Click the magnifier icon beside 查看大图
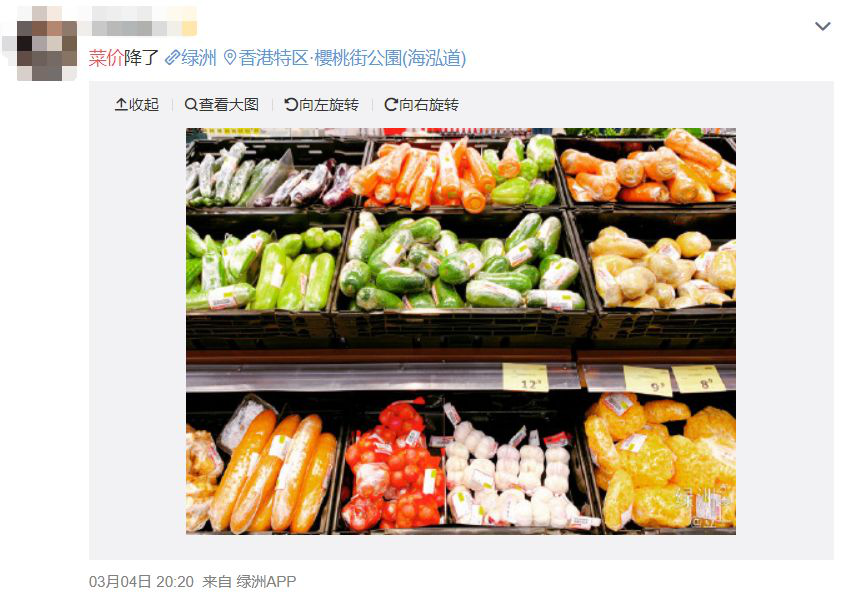This screenshot has width=846, height=608. click(191, 104)
